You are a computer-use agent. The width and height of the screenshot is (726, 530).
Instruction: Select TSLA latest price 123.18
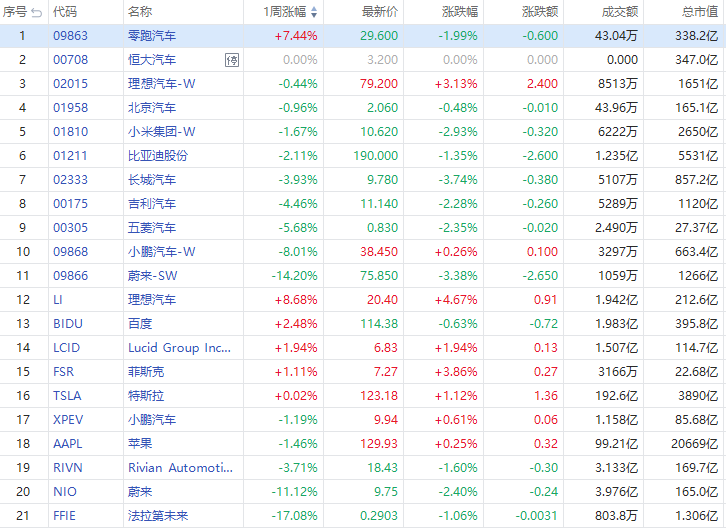click(379, 396)
